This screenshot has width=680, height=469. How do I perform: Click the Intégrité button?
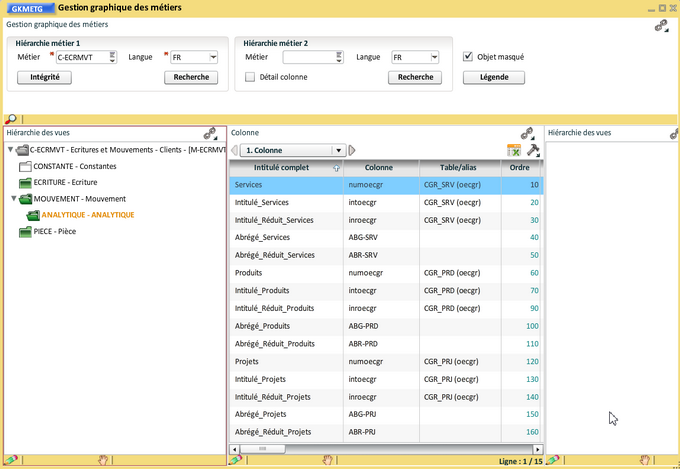pyautogui.click(x=45, y=77)
